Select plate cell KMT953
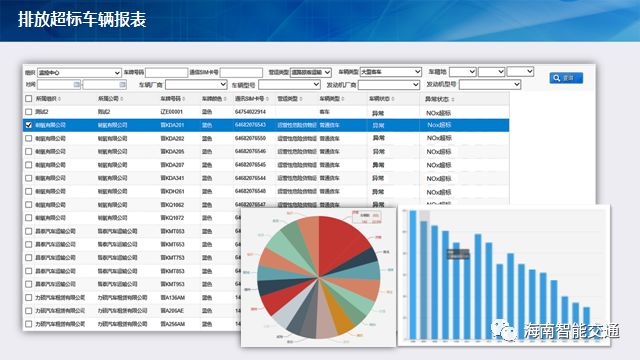Image resolution: width=640 pixels, height=360 pixels. [x=172, y=284]
